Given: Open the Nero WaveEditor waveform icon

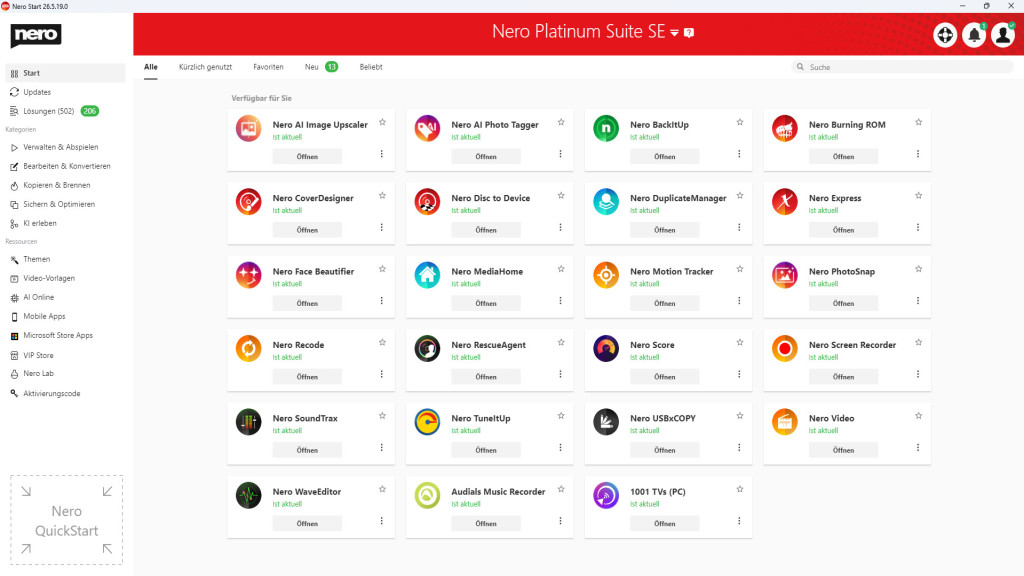Looking at the screenshot, I should (247, 496).
